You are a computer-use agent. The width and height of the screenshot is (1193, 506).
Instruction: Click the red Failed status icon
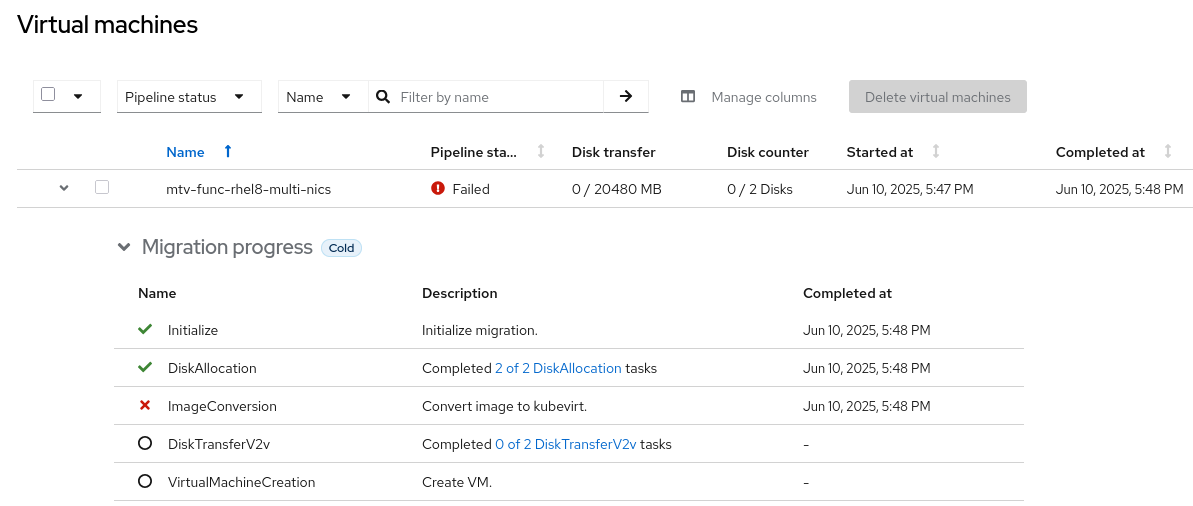[x=438, y=188]
